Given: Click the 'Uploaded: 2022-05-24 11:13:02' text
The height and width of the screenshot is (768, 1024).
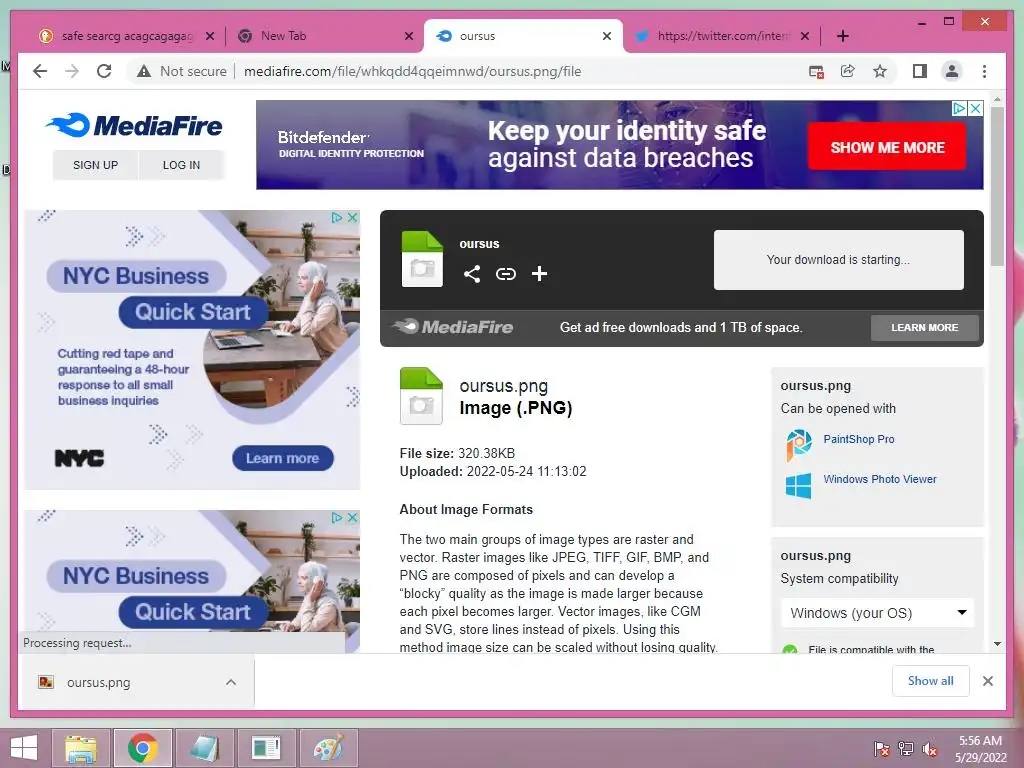Looking at the screenshot, I should [x=493, y=471].
